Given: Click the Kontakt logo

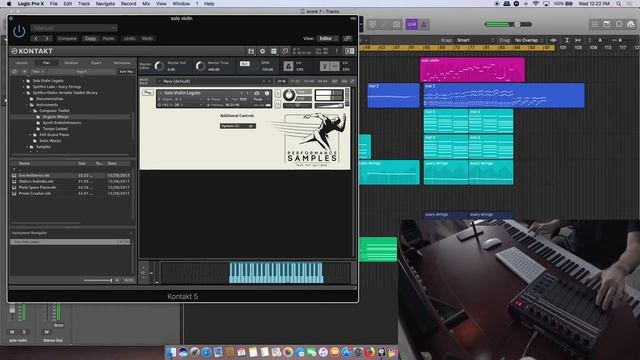Looking at the screenshot, I should [32, 51].
